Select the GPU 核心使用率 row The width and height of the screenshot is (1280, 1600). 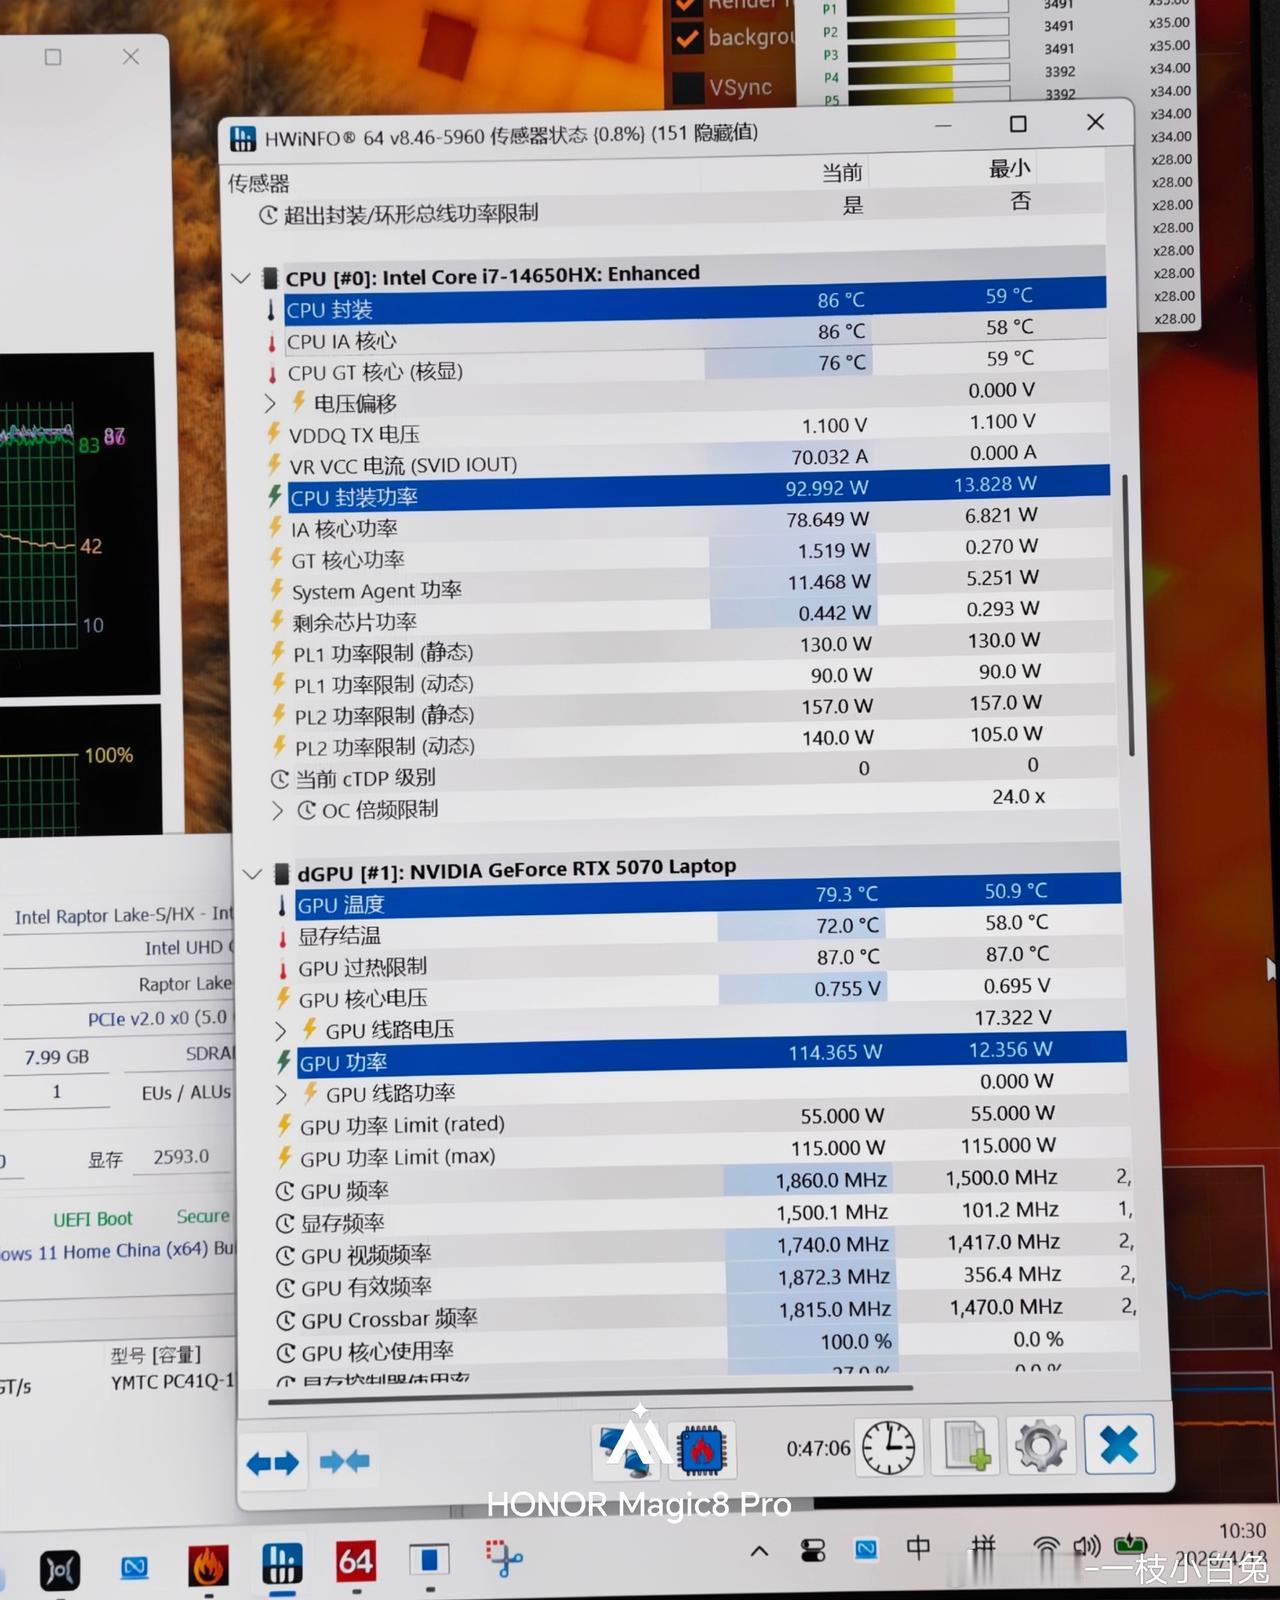(708, 1346)
